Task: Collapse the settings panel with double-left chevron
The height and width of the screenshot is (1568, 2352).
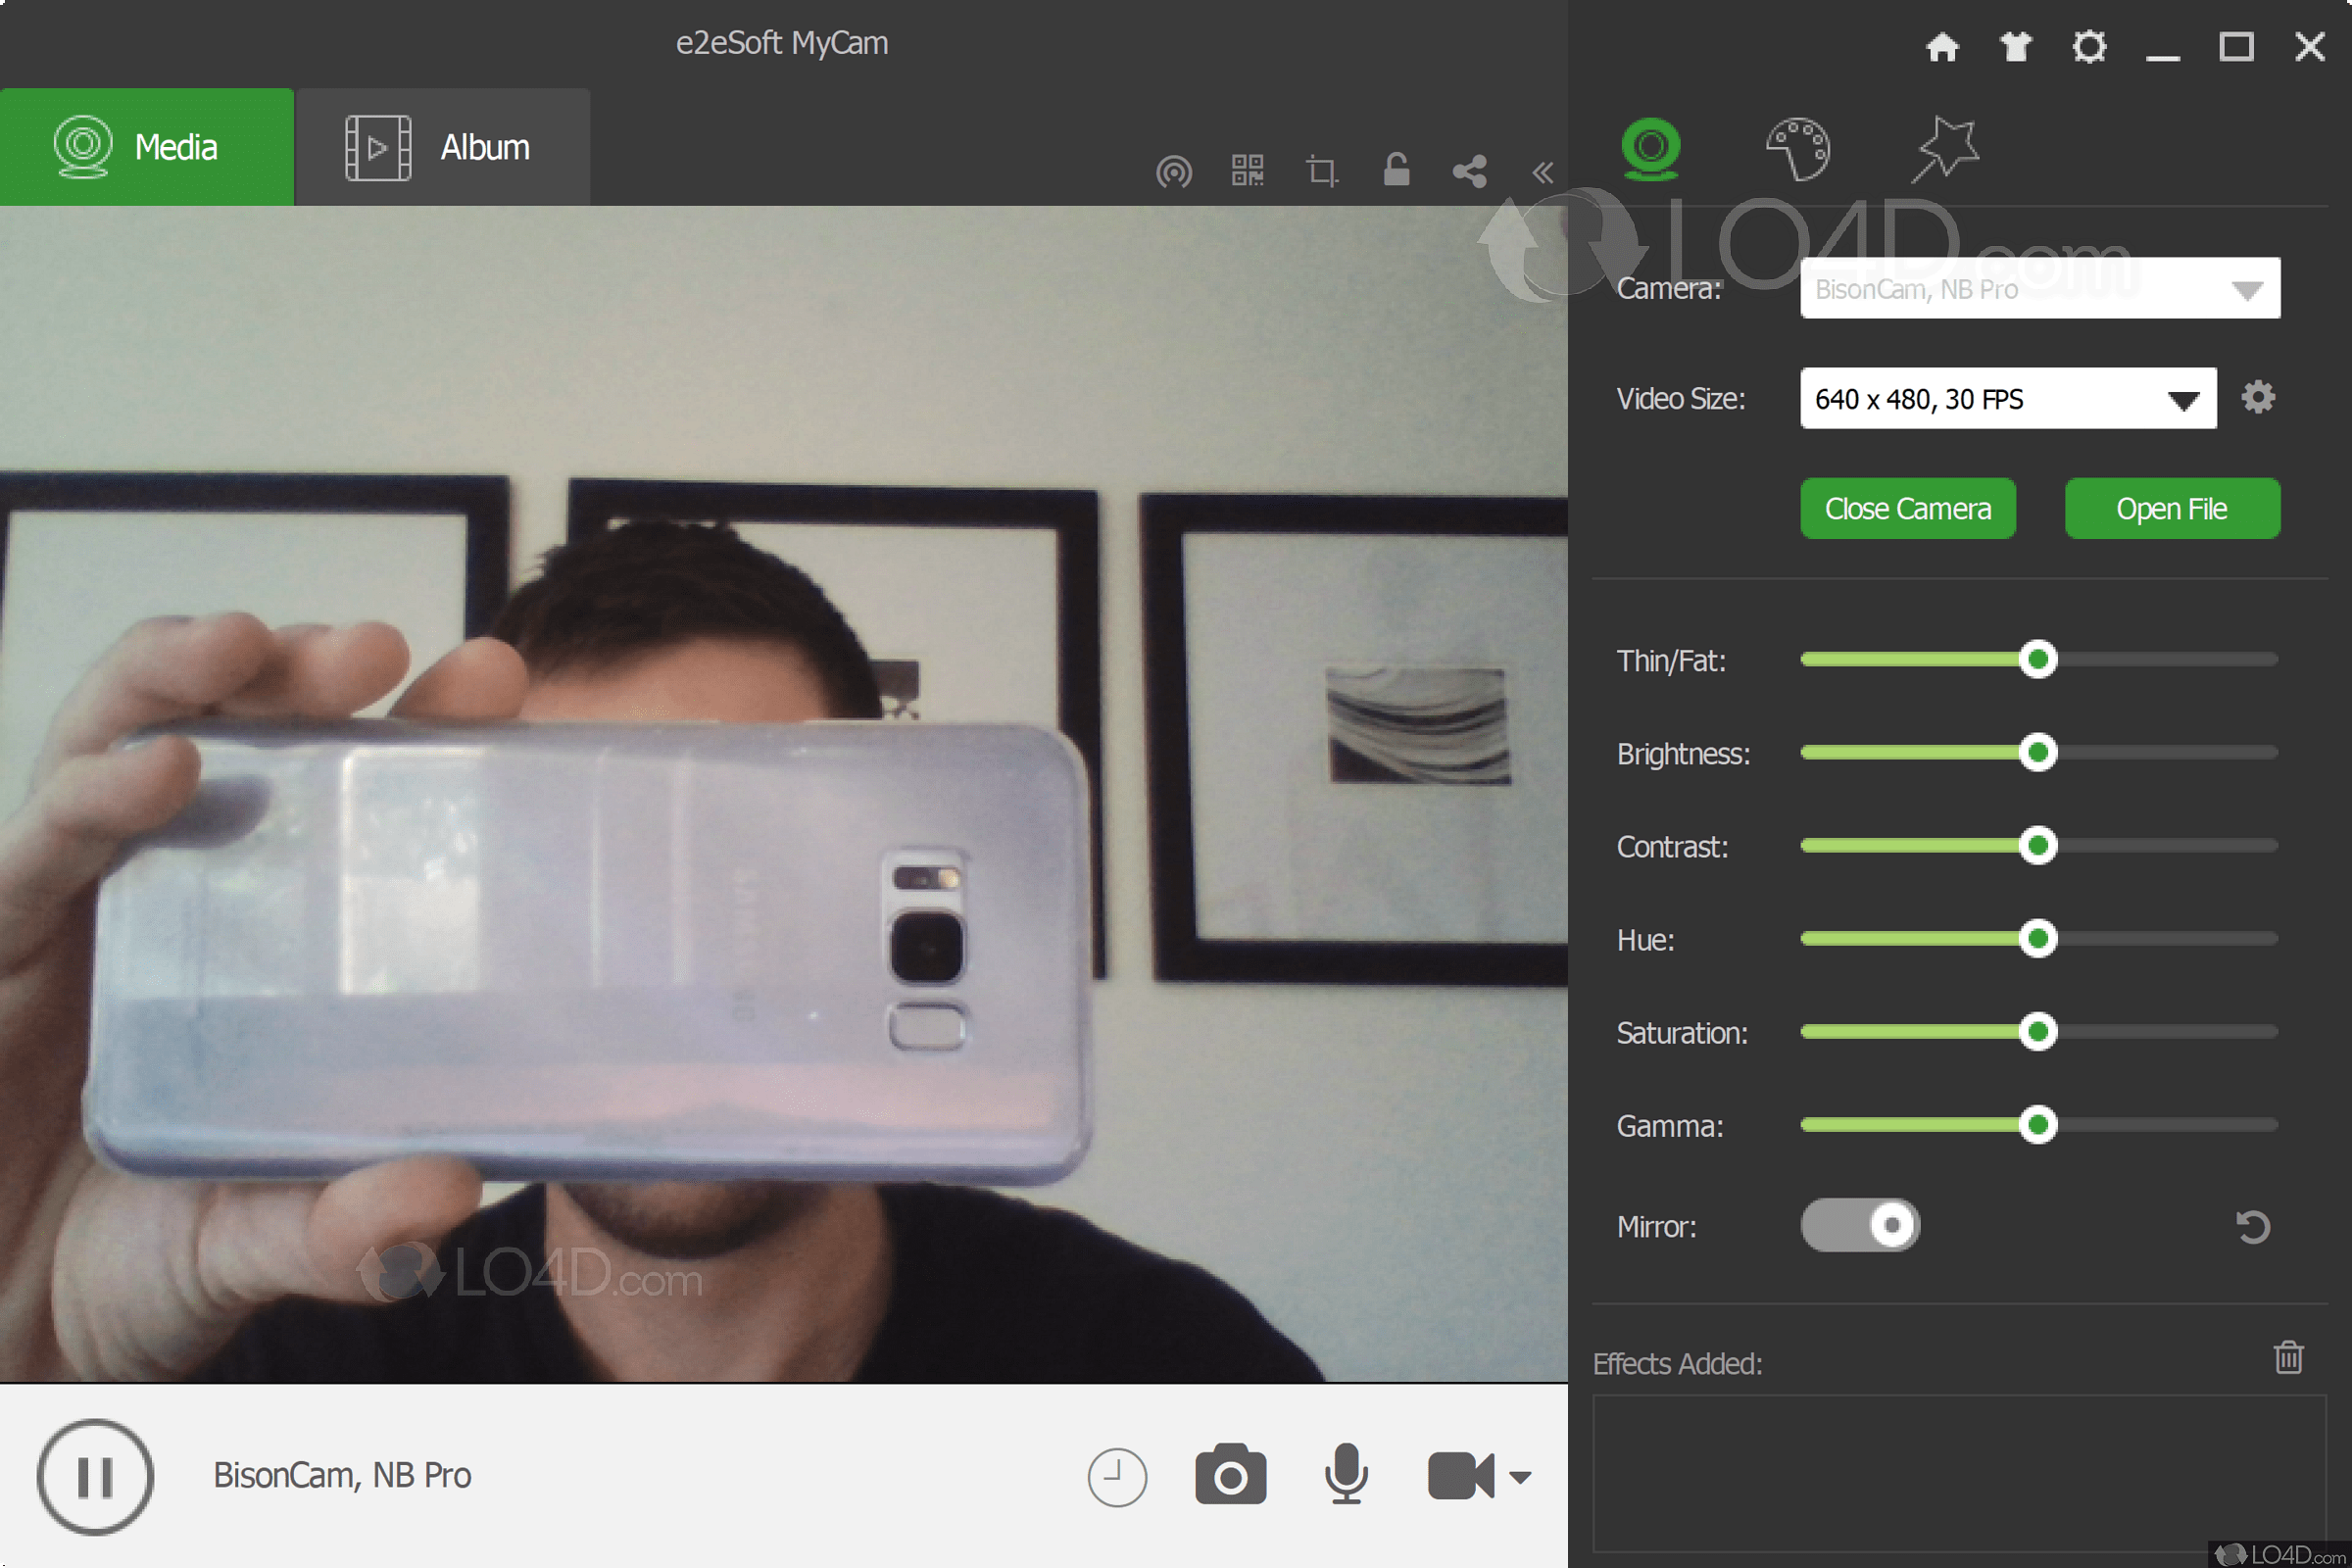Action: tap(1542, 171)
